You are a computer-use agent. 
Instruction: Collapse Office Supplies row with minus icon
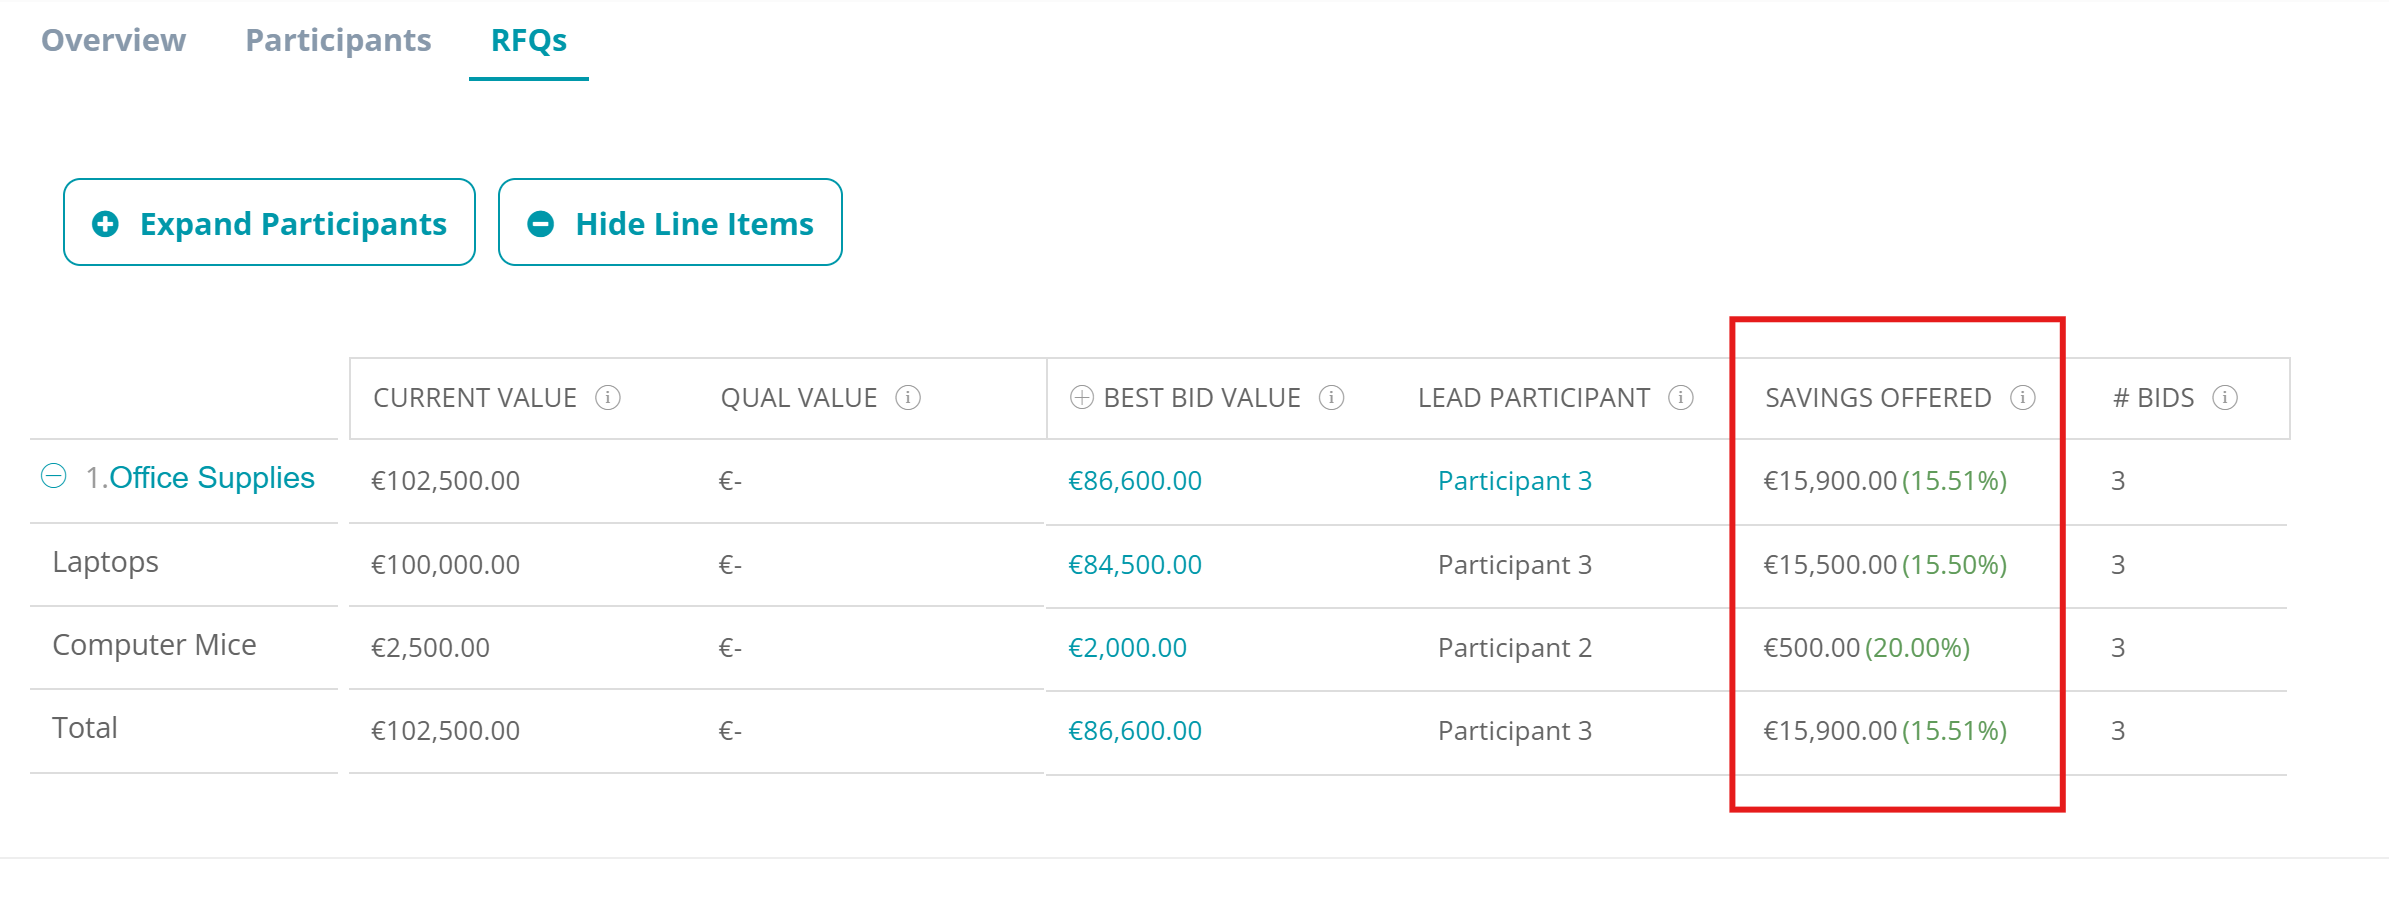point(54,476)
